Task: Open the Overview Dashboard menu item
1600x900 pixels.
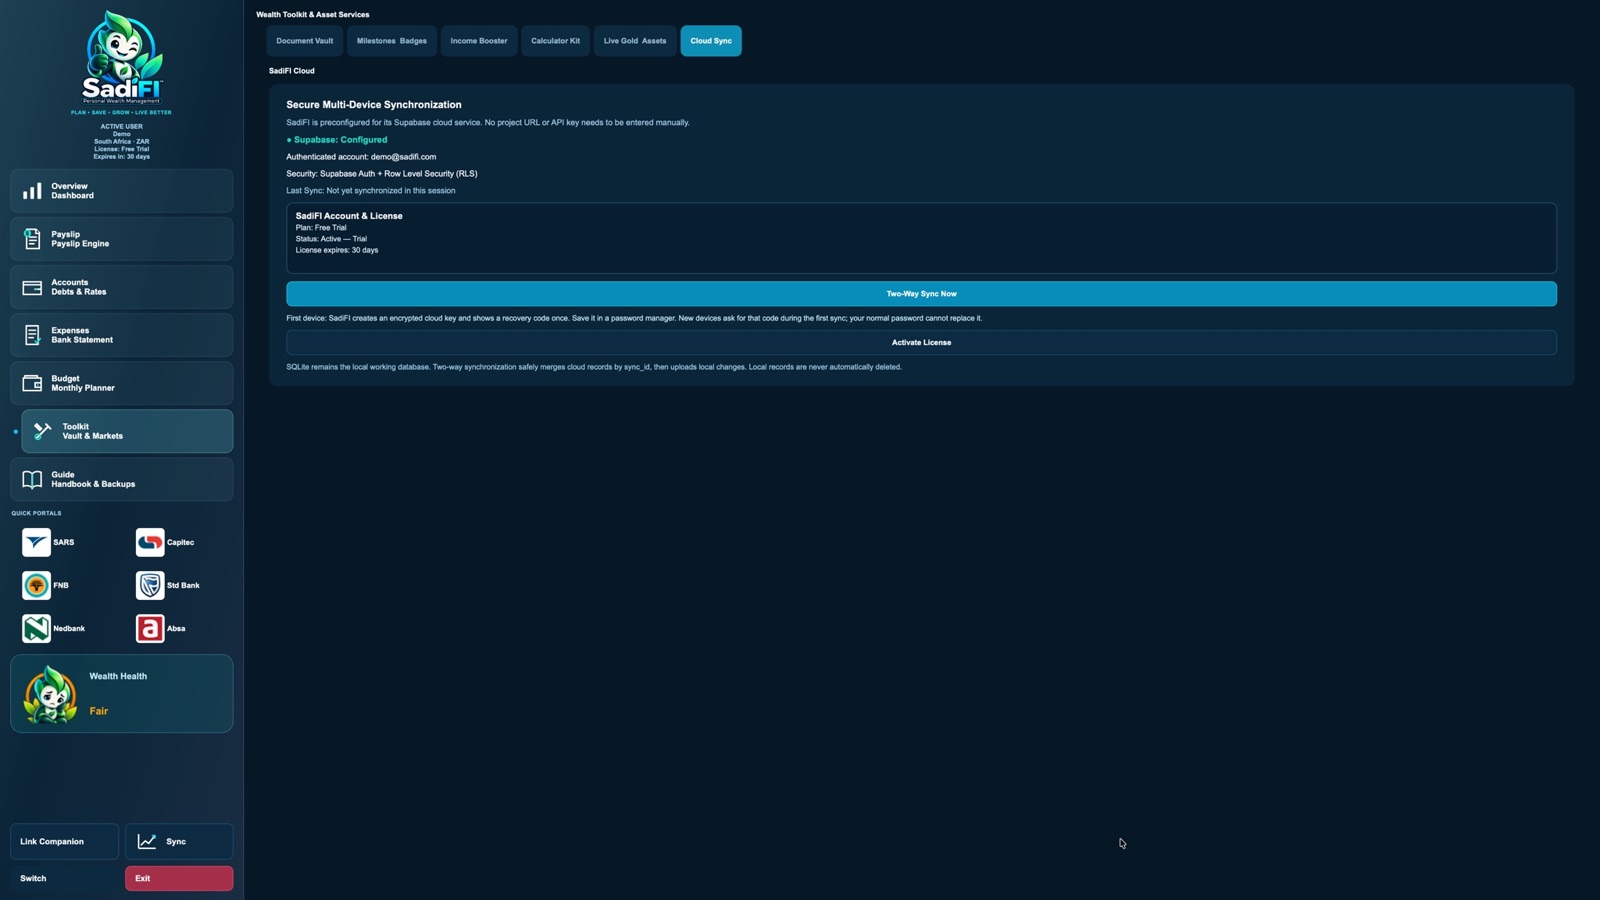Action: 122,191
